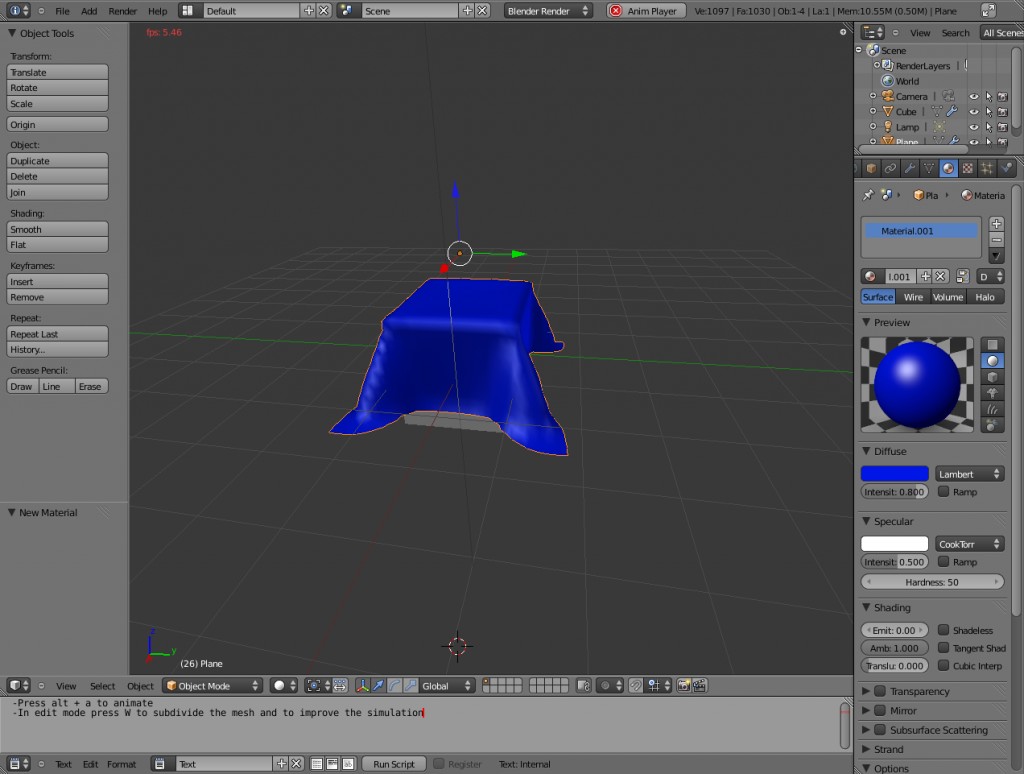Click the blue Diffuse color swatch
The image size is (1024, 774).
tap(893, 472)
